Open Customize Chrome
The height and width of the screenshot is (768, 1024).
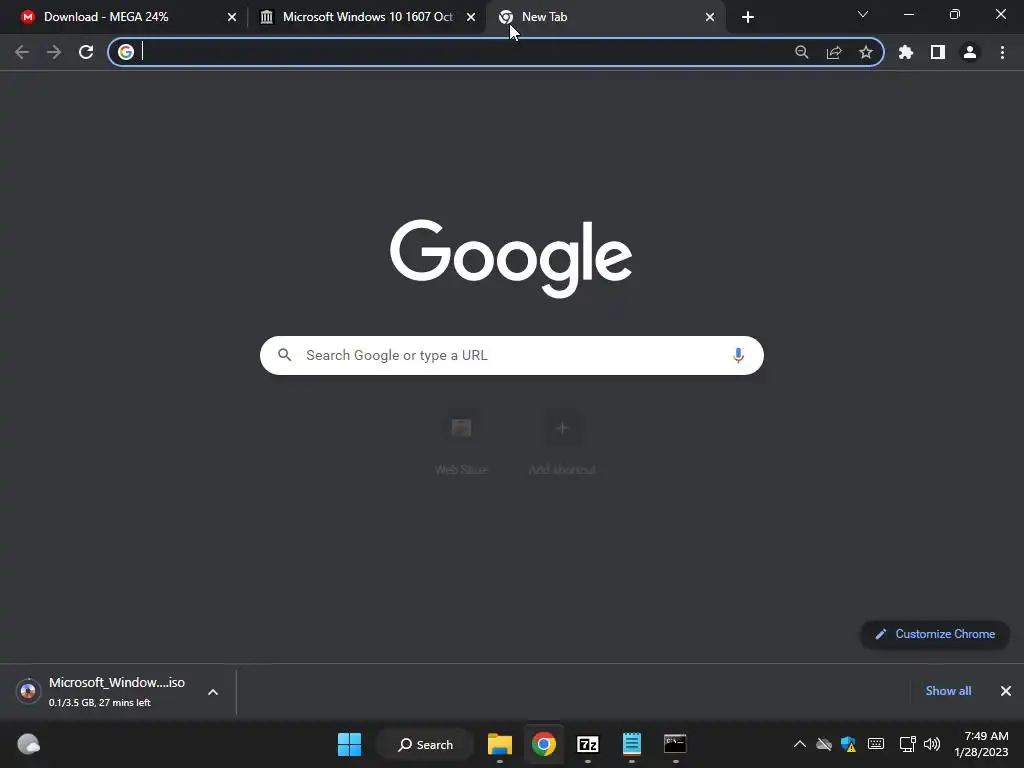(935, 634)
